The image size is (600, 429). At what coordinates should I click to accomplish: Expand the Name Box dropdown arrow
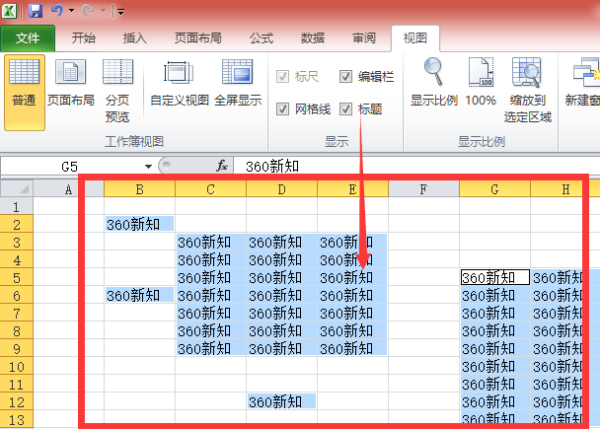point(148,166)
